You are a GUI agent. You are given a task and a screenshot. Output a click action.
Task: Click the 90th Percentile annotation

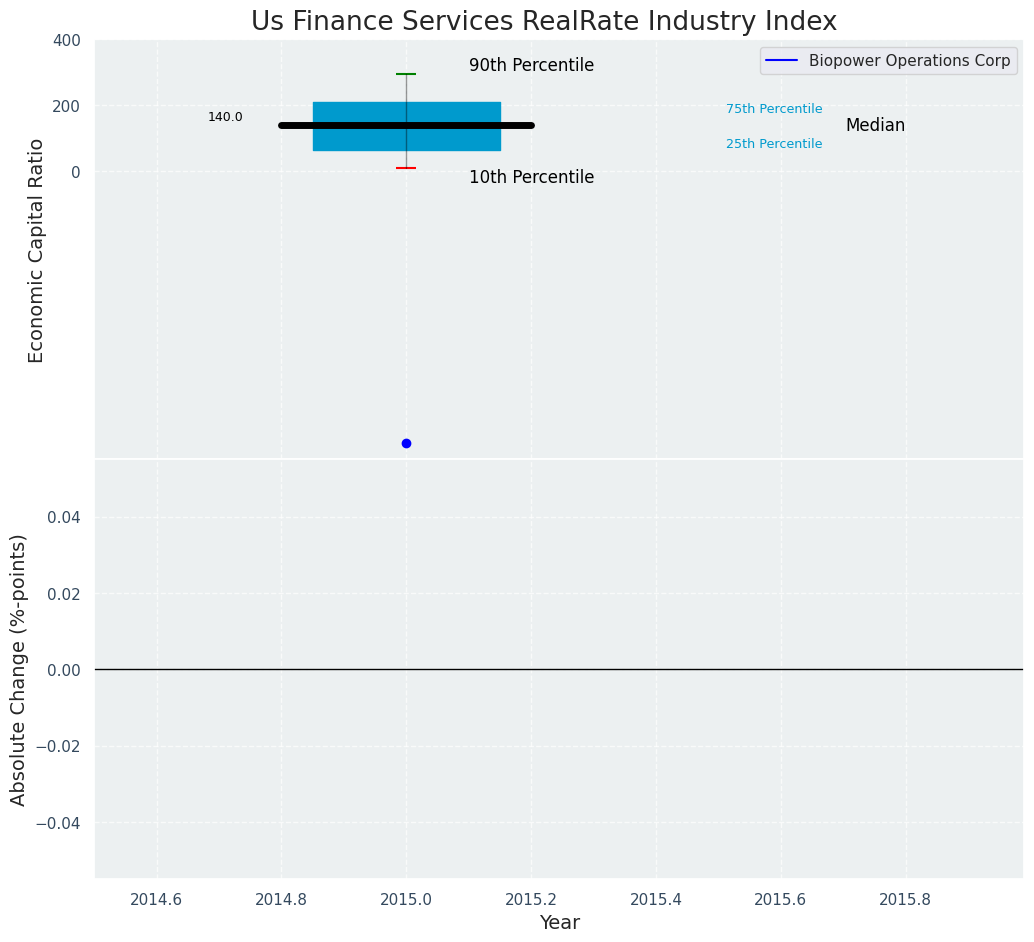(x=531, y=66)
